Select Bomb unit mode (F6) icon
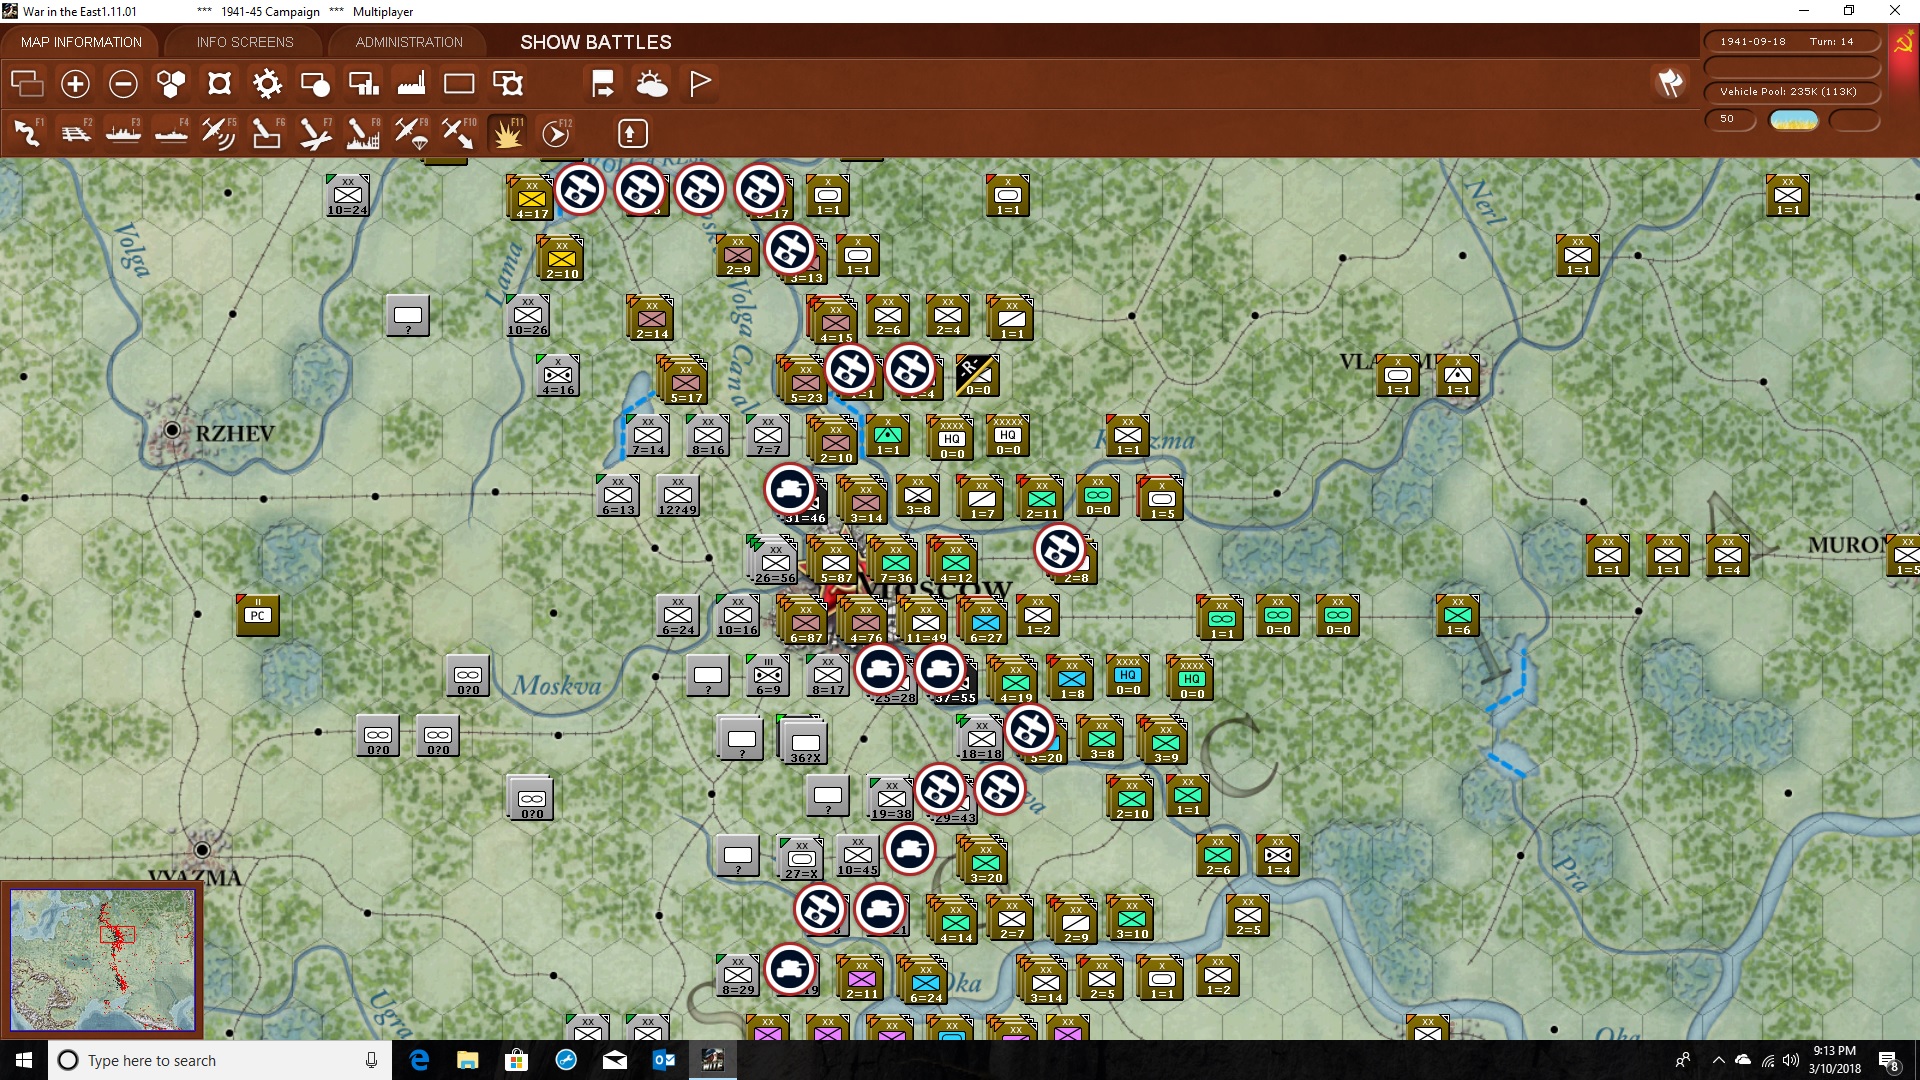The image size is (1920, 1080). pyautogui.click(x=267, y=133)
